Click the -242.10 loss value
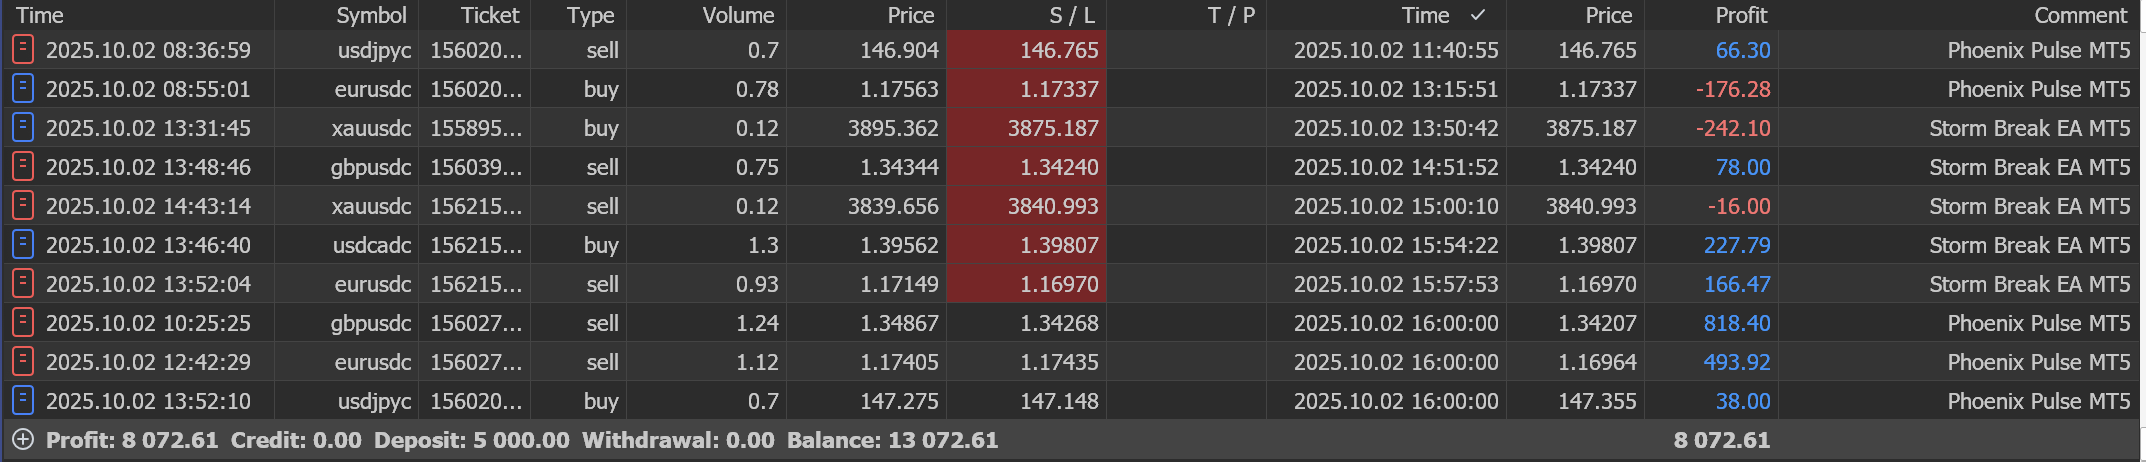The image size is (2146, 462). (1733, 128)
